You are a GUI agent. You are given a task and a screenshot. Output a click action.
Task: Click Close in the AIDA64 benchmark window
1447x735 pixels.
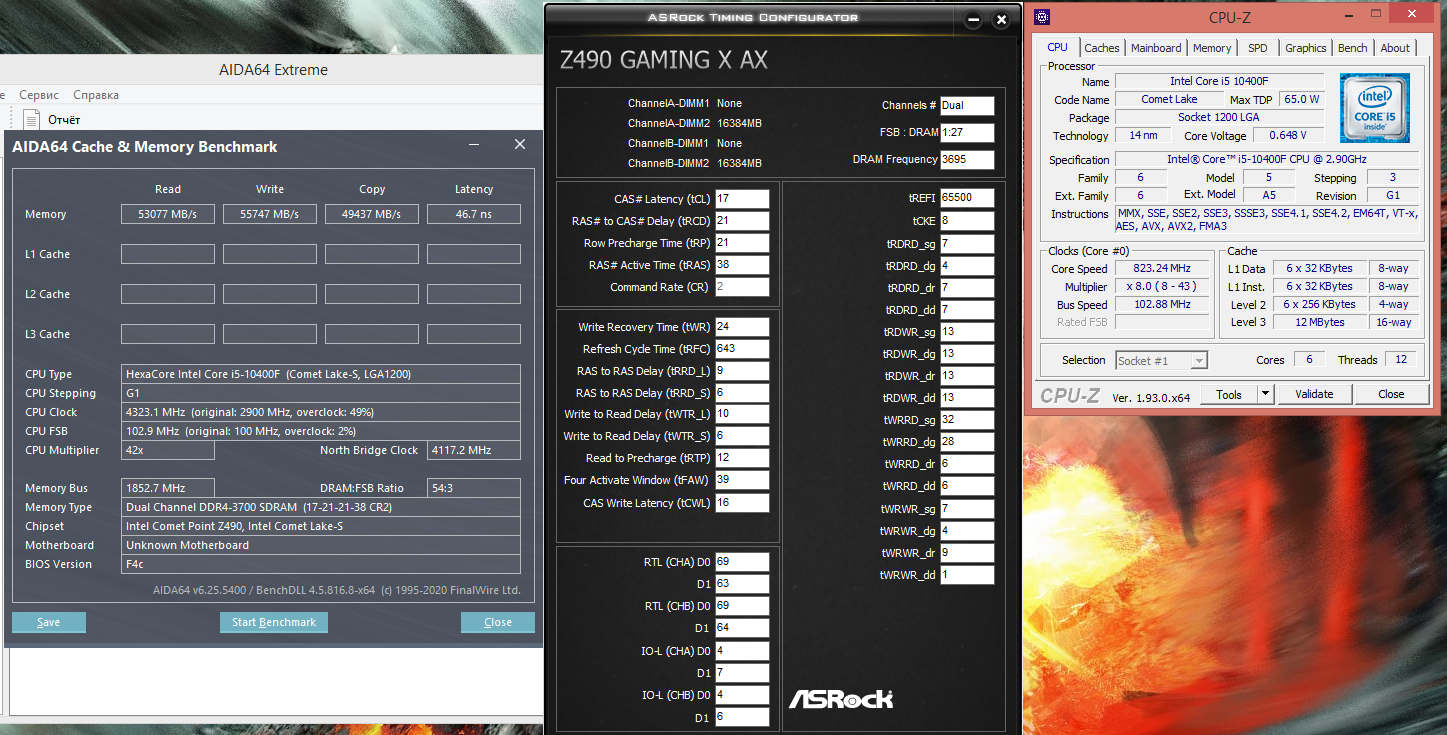(x=498, y=622)
